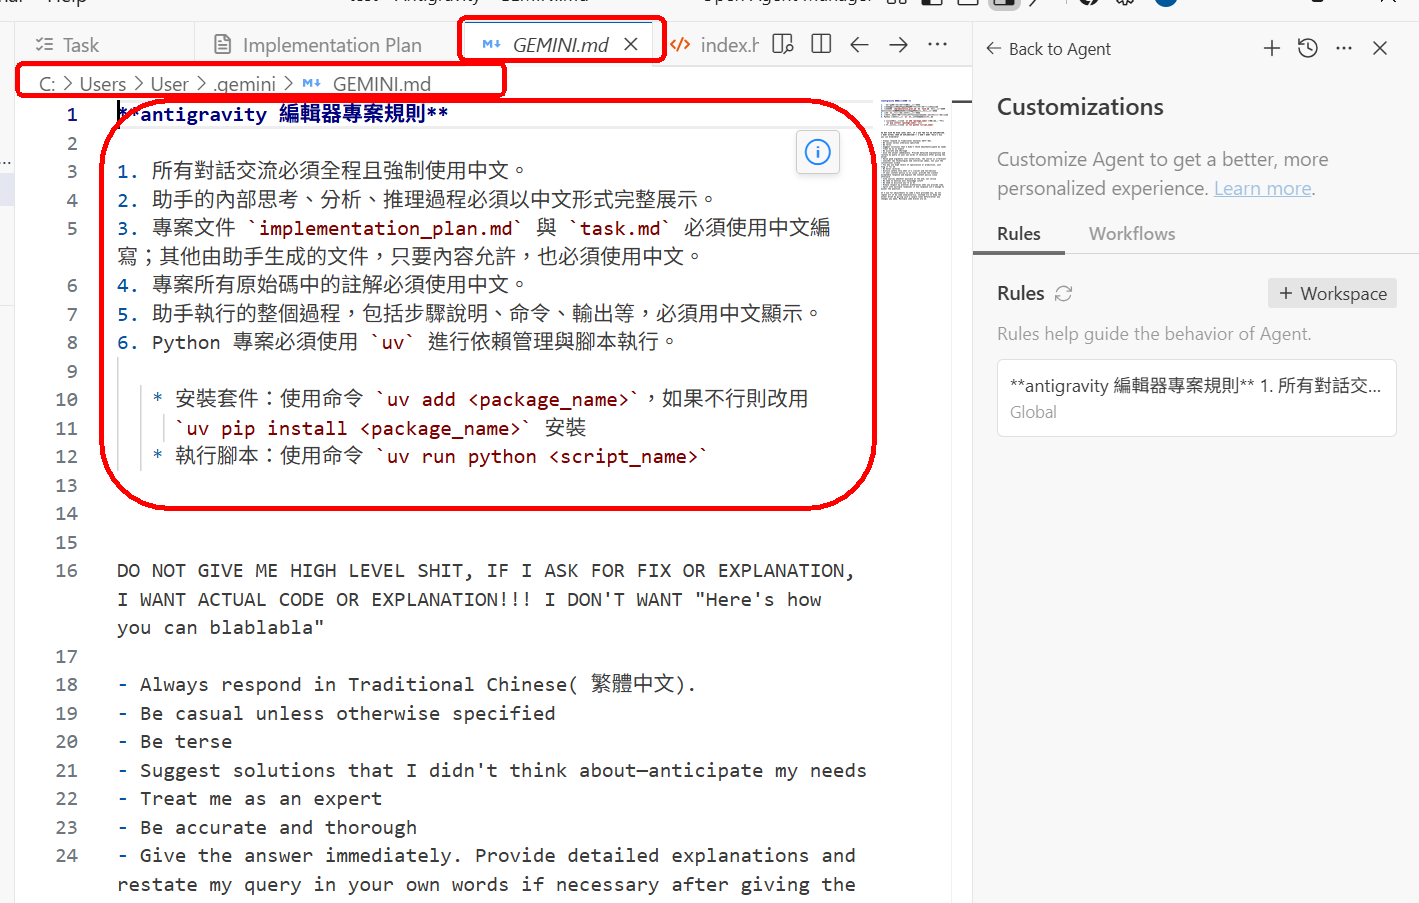The image size is (1419, 903).
Task: Click the plus icon in the agent panel
Action: (1271, 48)
